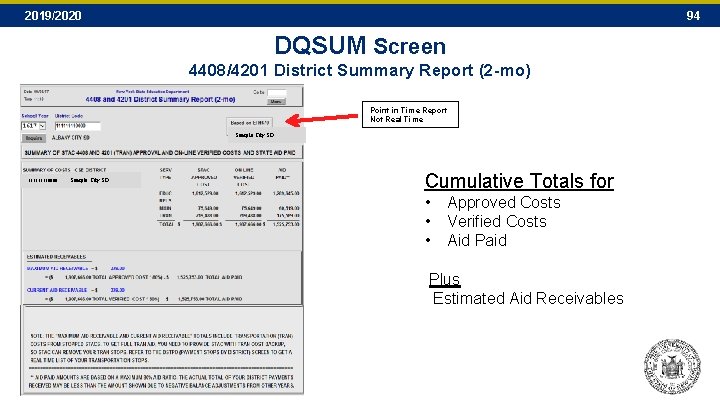The image size is (720, 405).
Task: Click the New York State seal logo
Action: tap(672, 366)
